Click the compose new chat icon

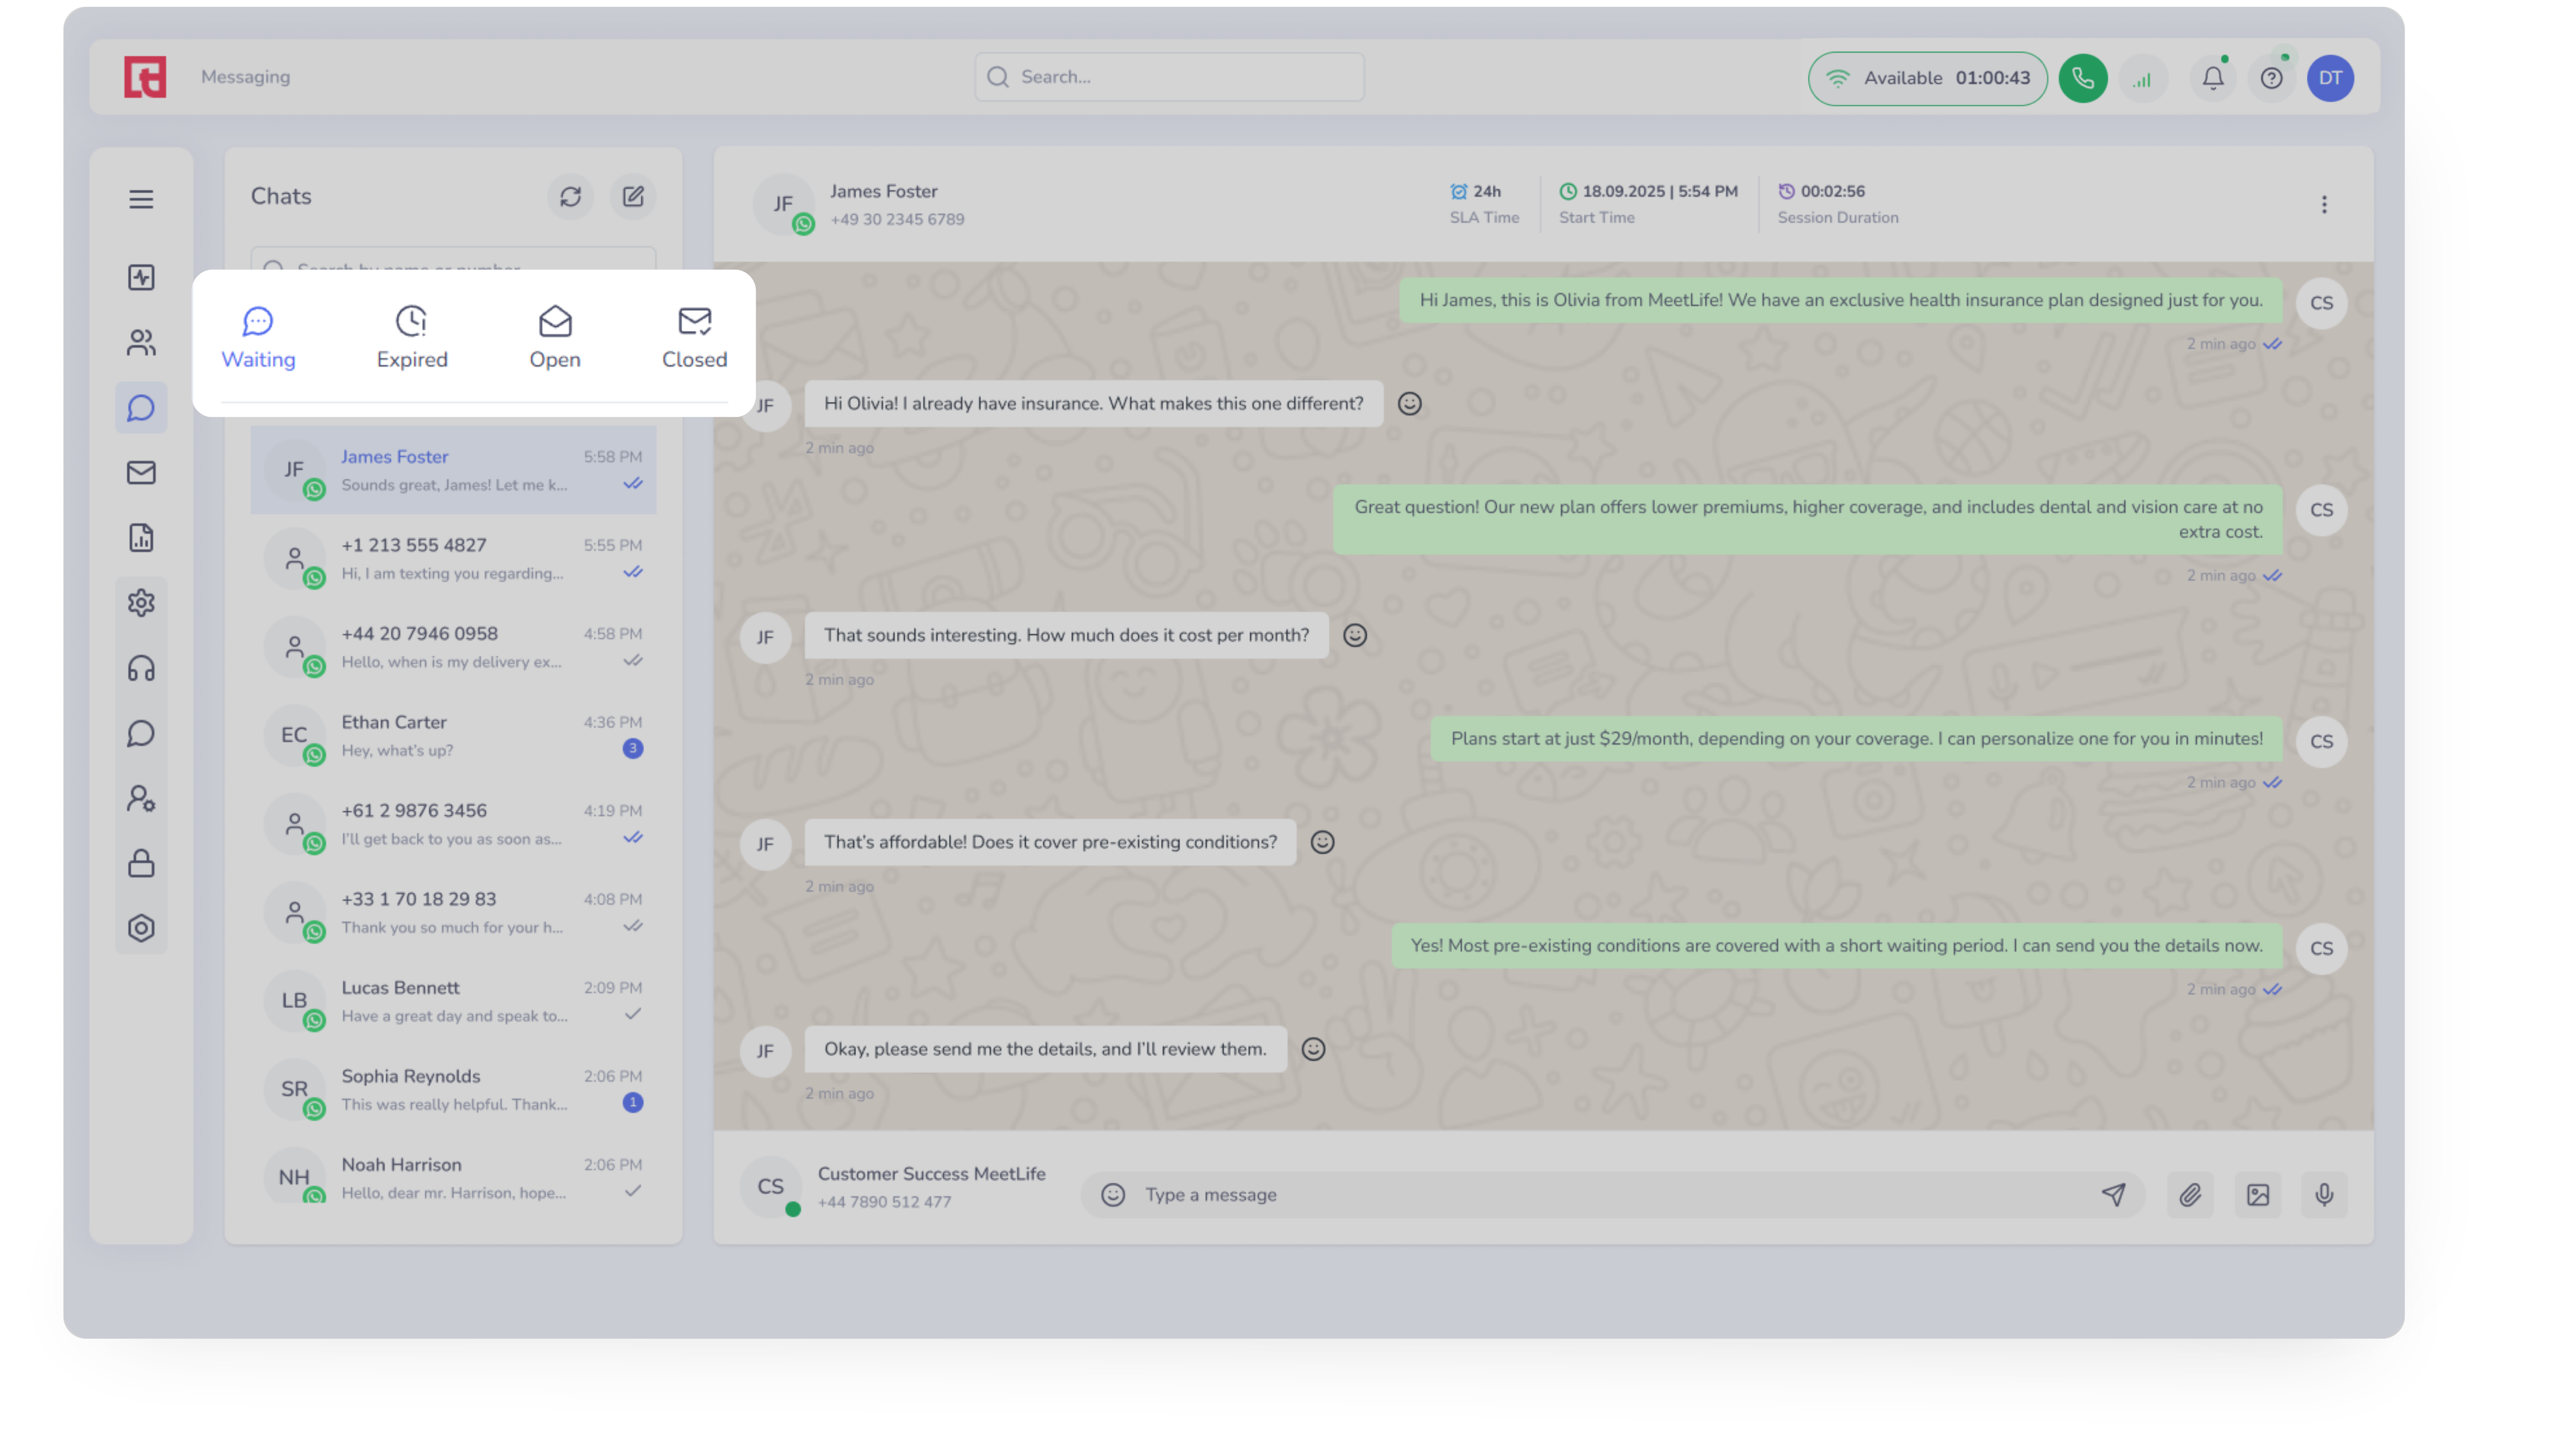tap(633, 197)
